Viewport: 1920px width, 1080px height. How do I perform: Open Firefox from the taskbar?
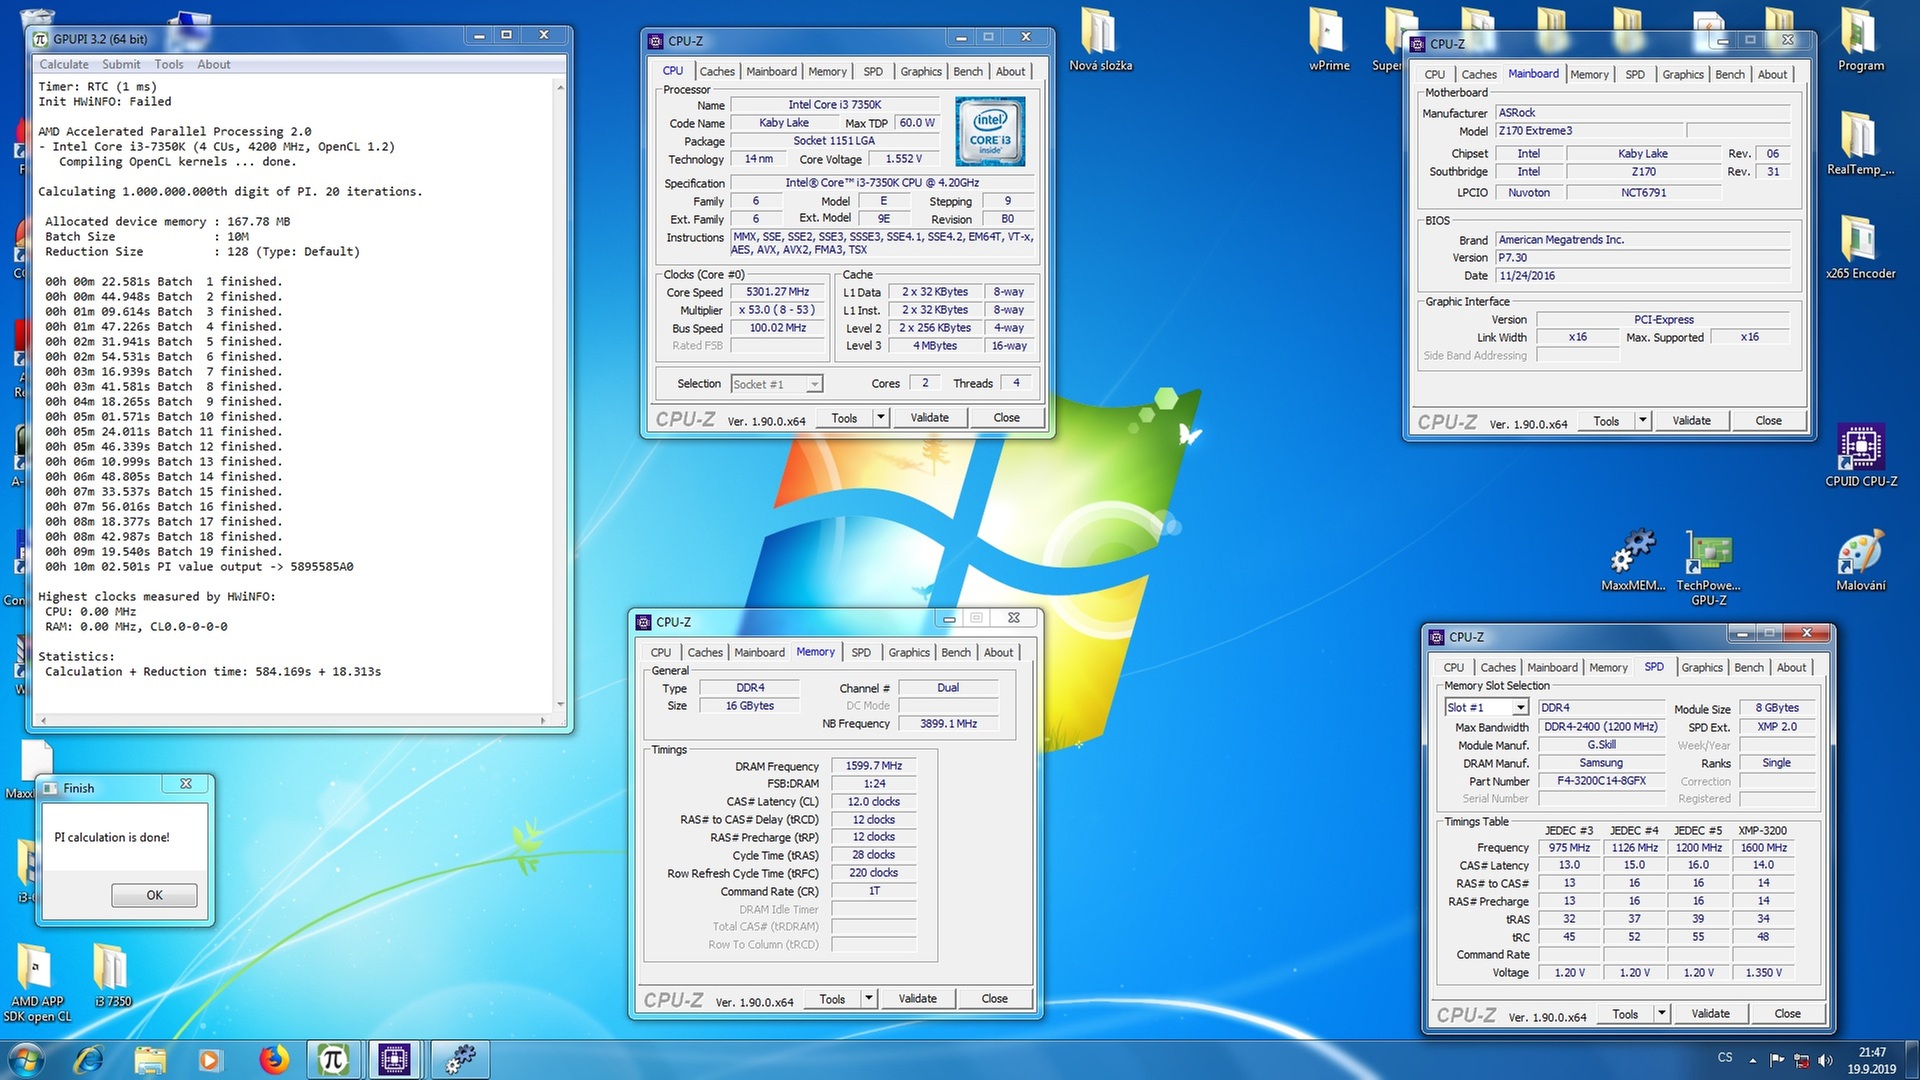point(272,1060)
